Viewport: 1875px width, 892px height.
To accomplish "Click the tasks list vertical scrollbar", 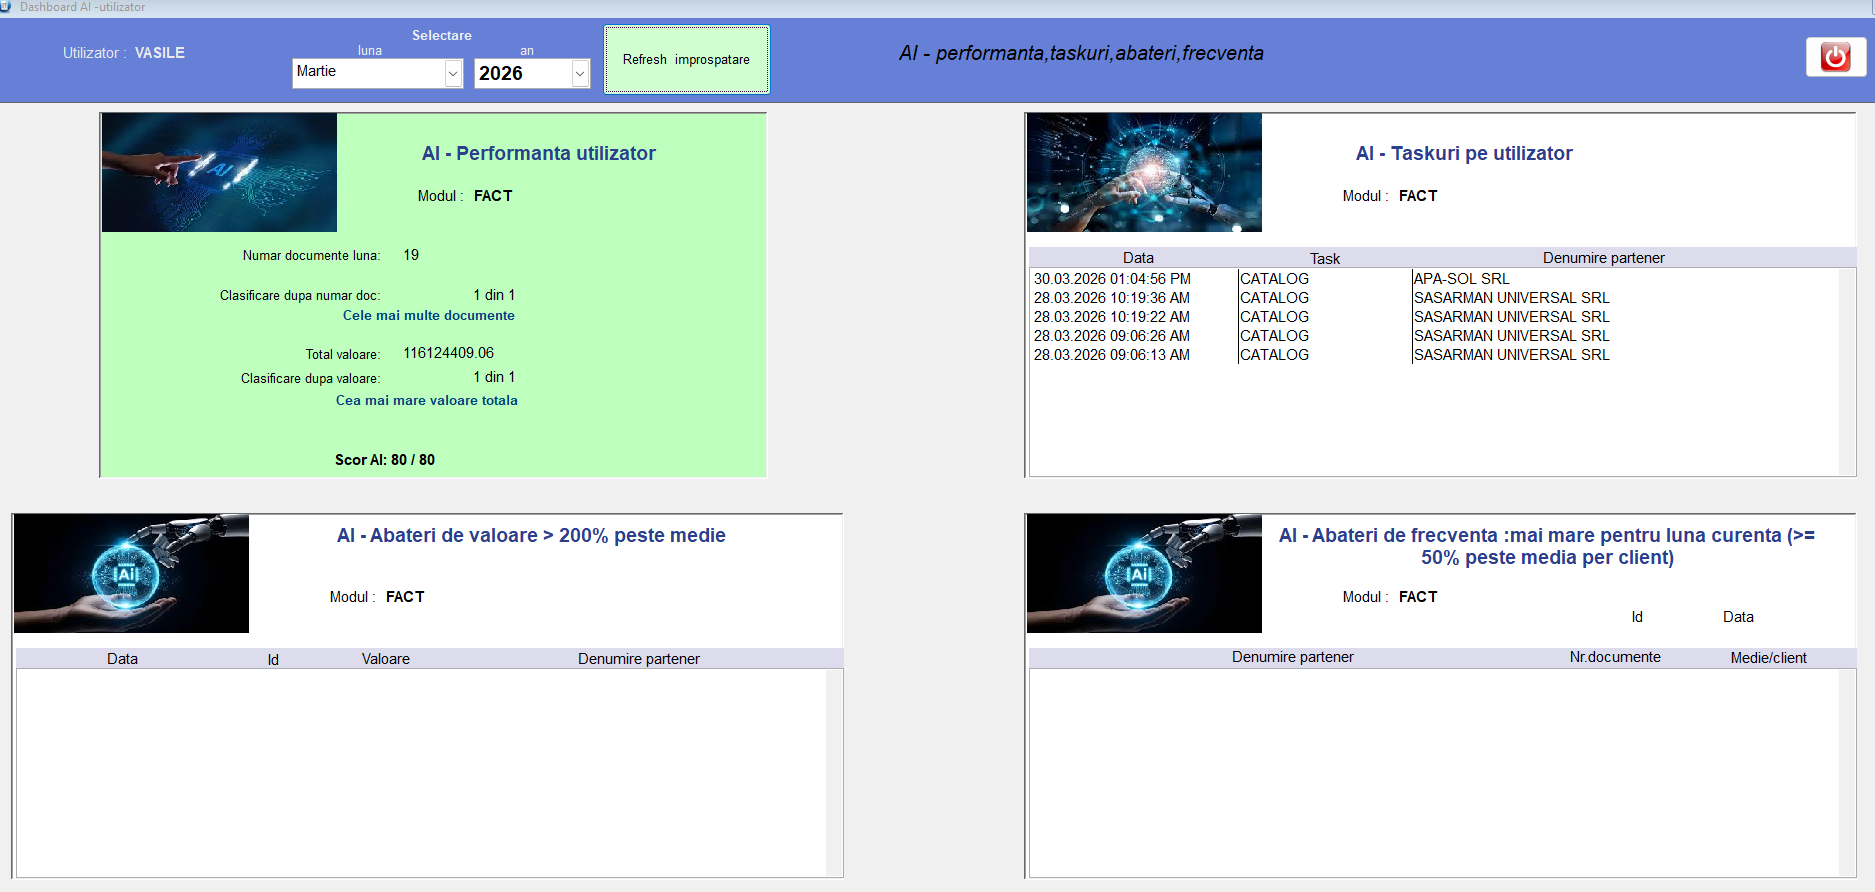I will (1847, 370).
